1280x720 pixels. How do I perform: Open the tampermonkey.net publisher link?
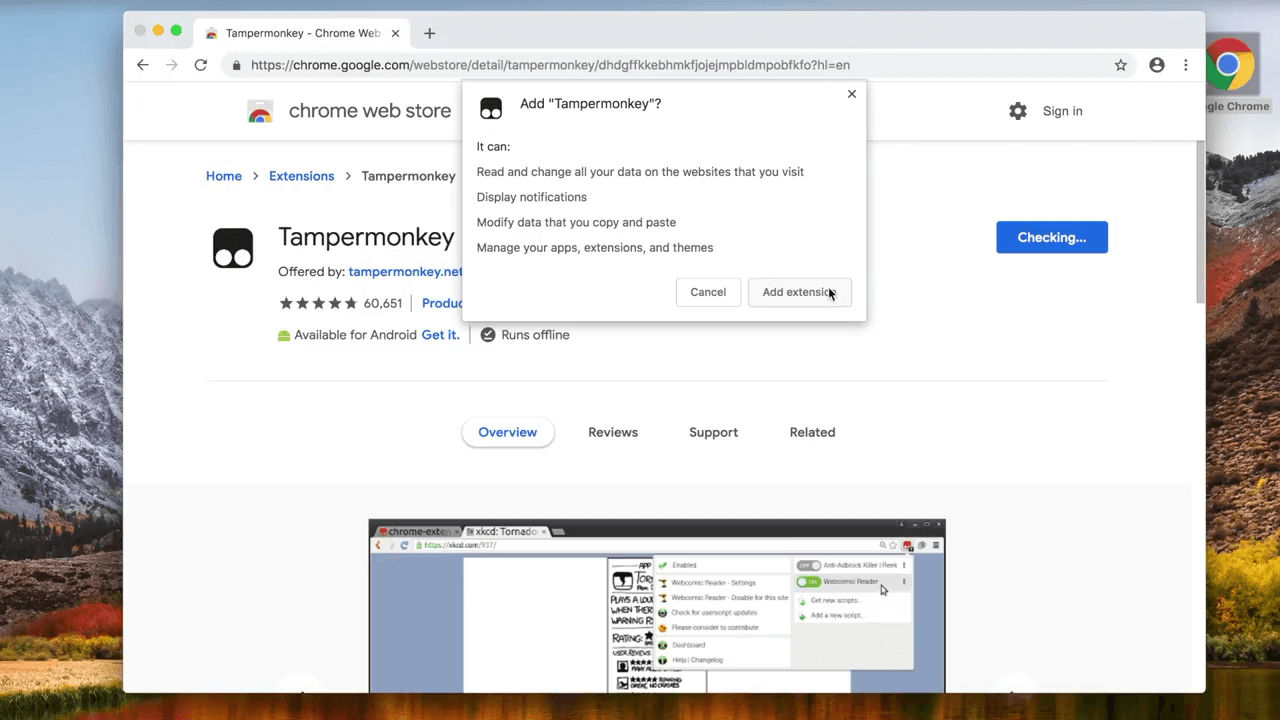[x=406, y=271]
